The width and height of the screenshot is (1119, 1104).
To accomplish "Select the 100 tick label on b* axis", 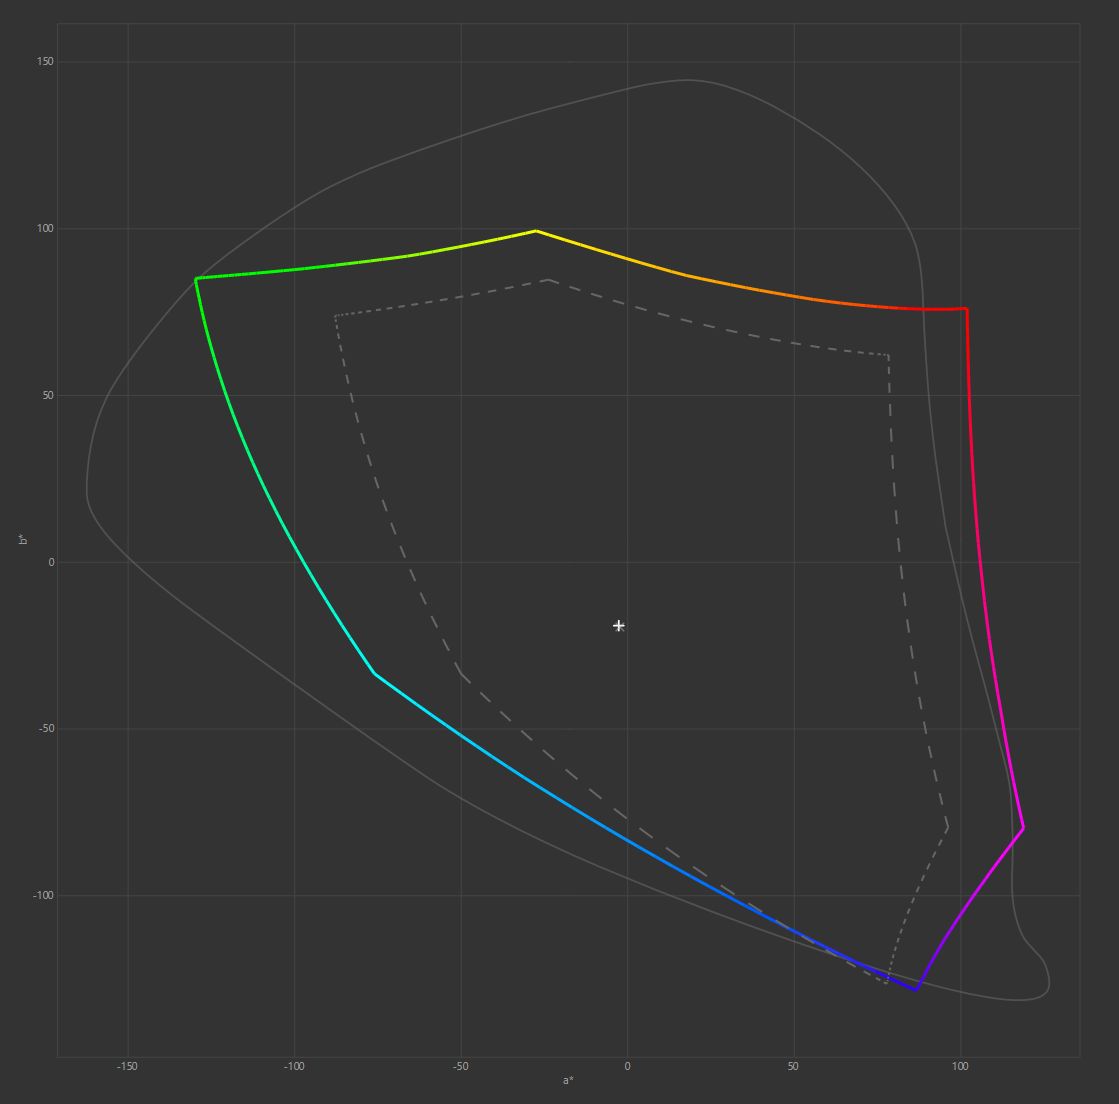I will tap(45, 228).
